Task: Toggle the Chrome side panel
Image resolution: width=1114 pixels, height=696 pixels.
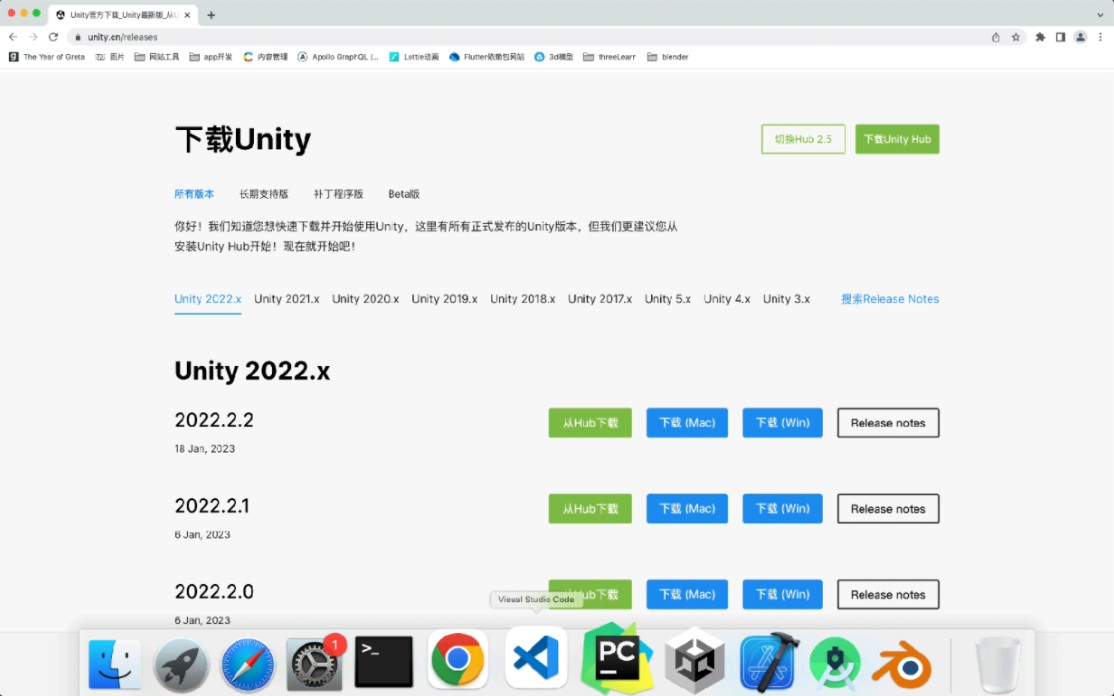Action: (x=1060, y=36)
